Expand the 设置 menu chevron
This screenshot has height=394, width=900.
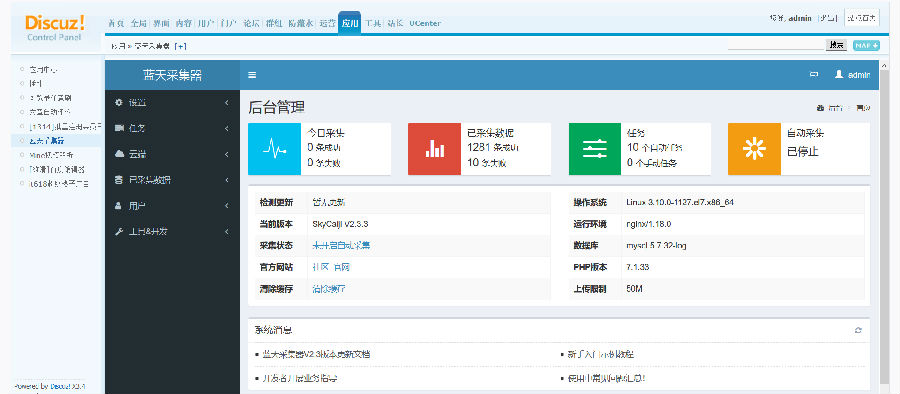[x=227, y=102]
